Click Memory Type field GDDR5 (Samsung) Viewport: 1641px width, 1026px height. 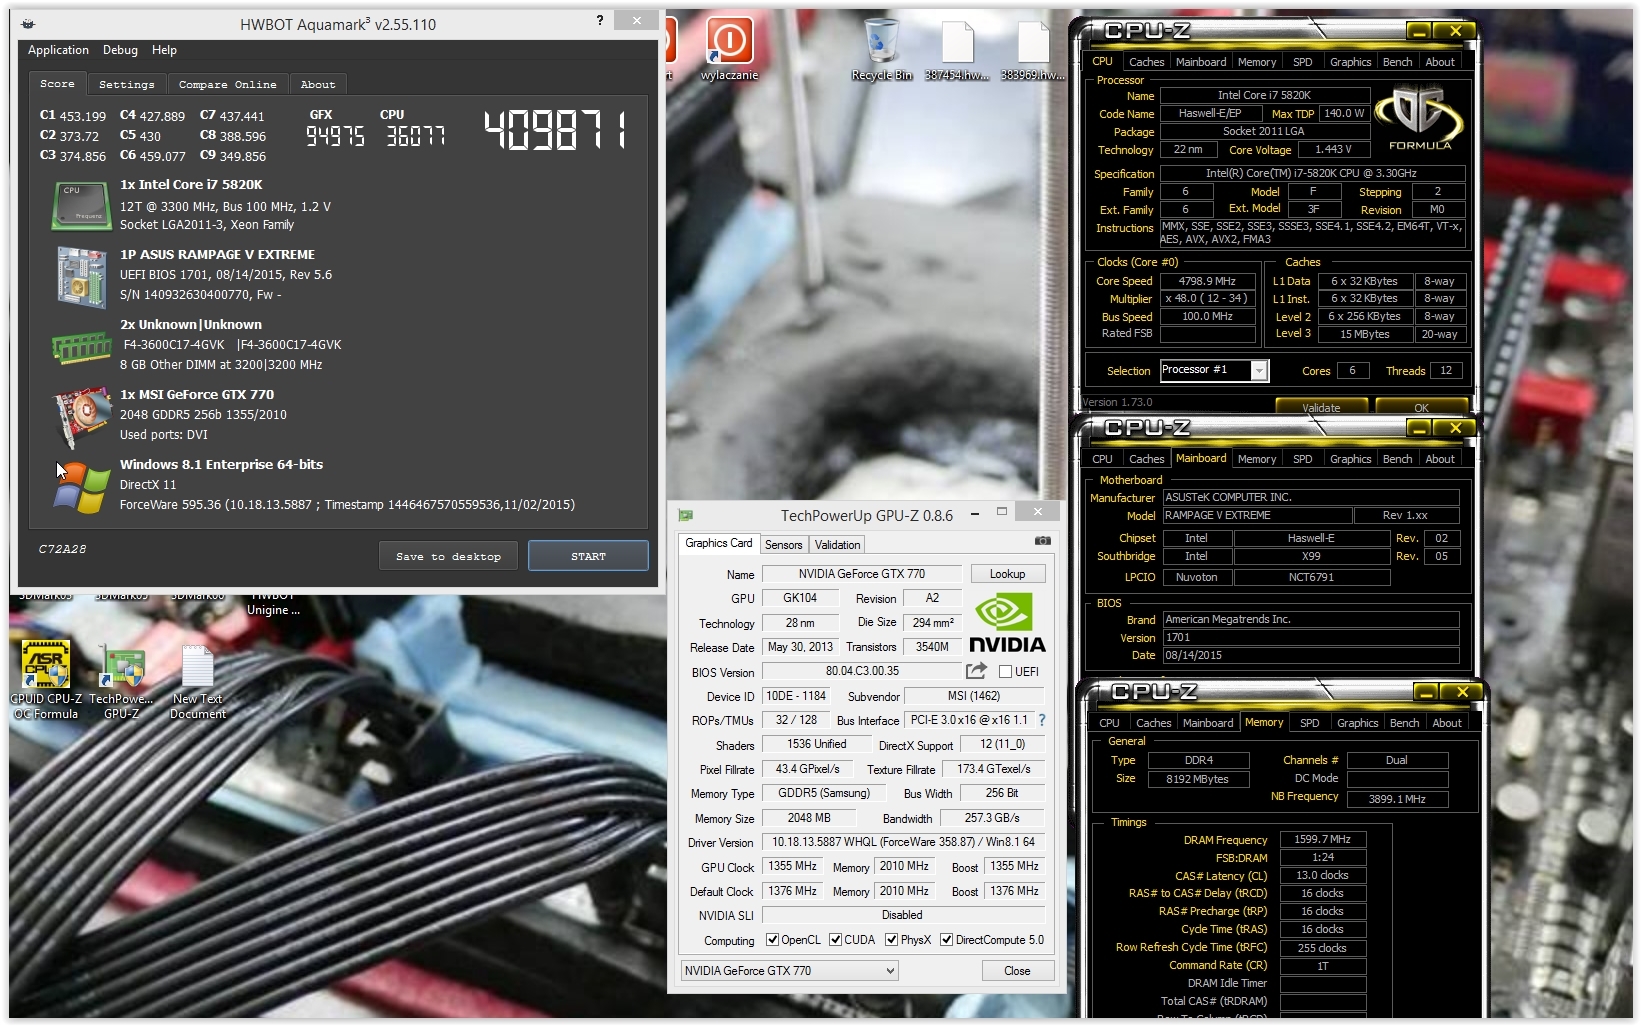click(x=823, y=793)
